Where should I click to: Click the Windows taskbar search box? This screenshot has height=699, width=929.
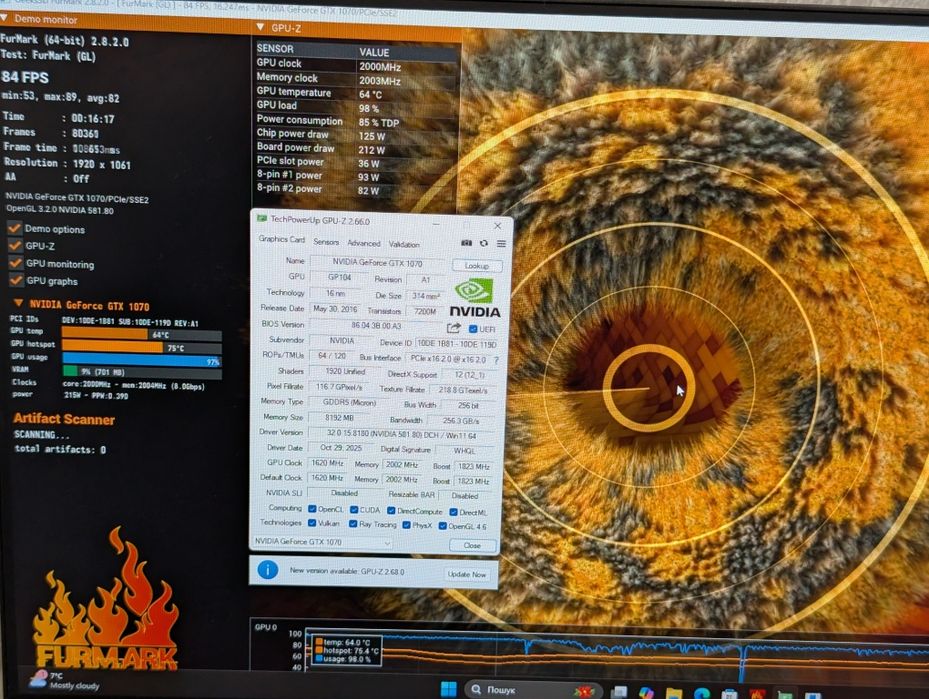coord(533,690)
